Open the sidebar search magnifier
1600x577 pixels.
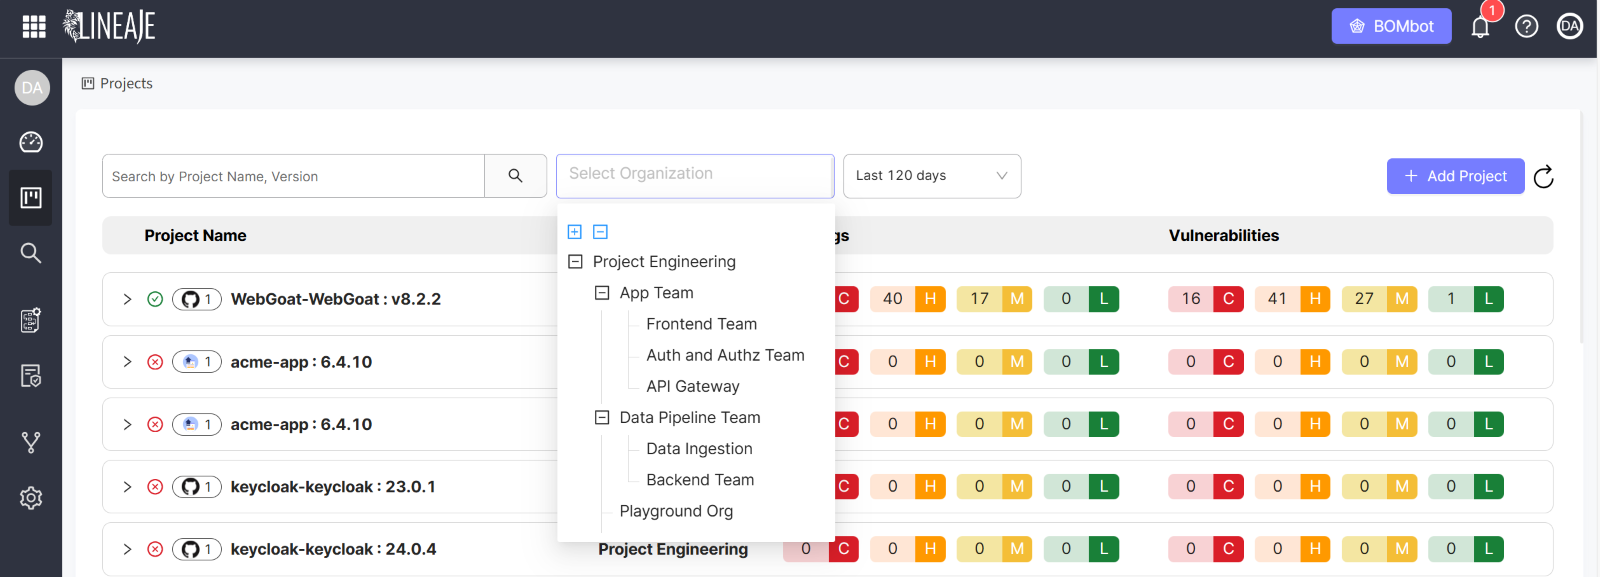(31, 253)
